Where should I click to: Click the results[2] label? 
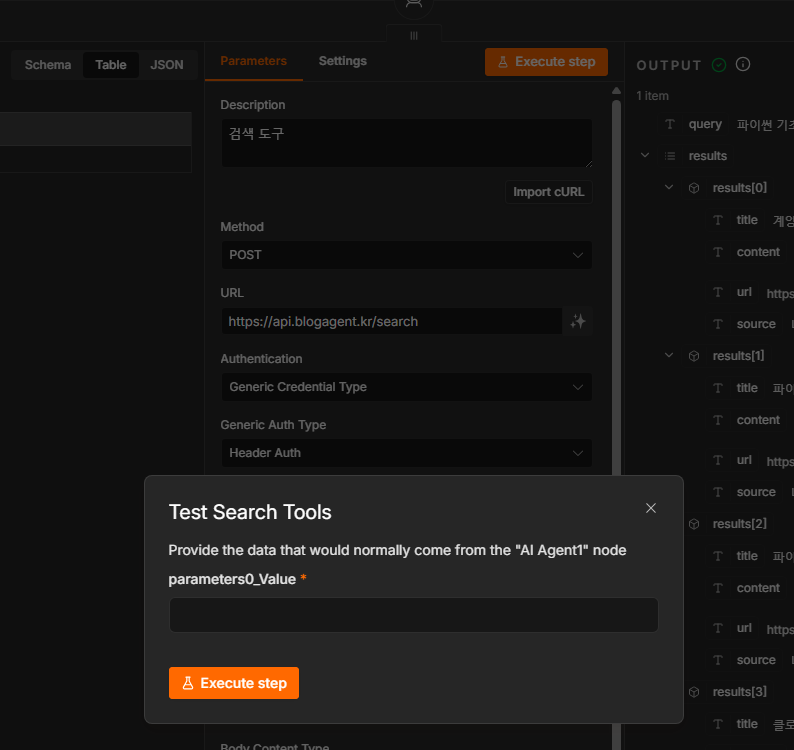(740, 524)
